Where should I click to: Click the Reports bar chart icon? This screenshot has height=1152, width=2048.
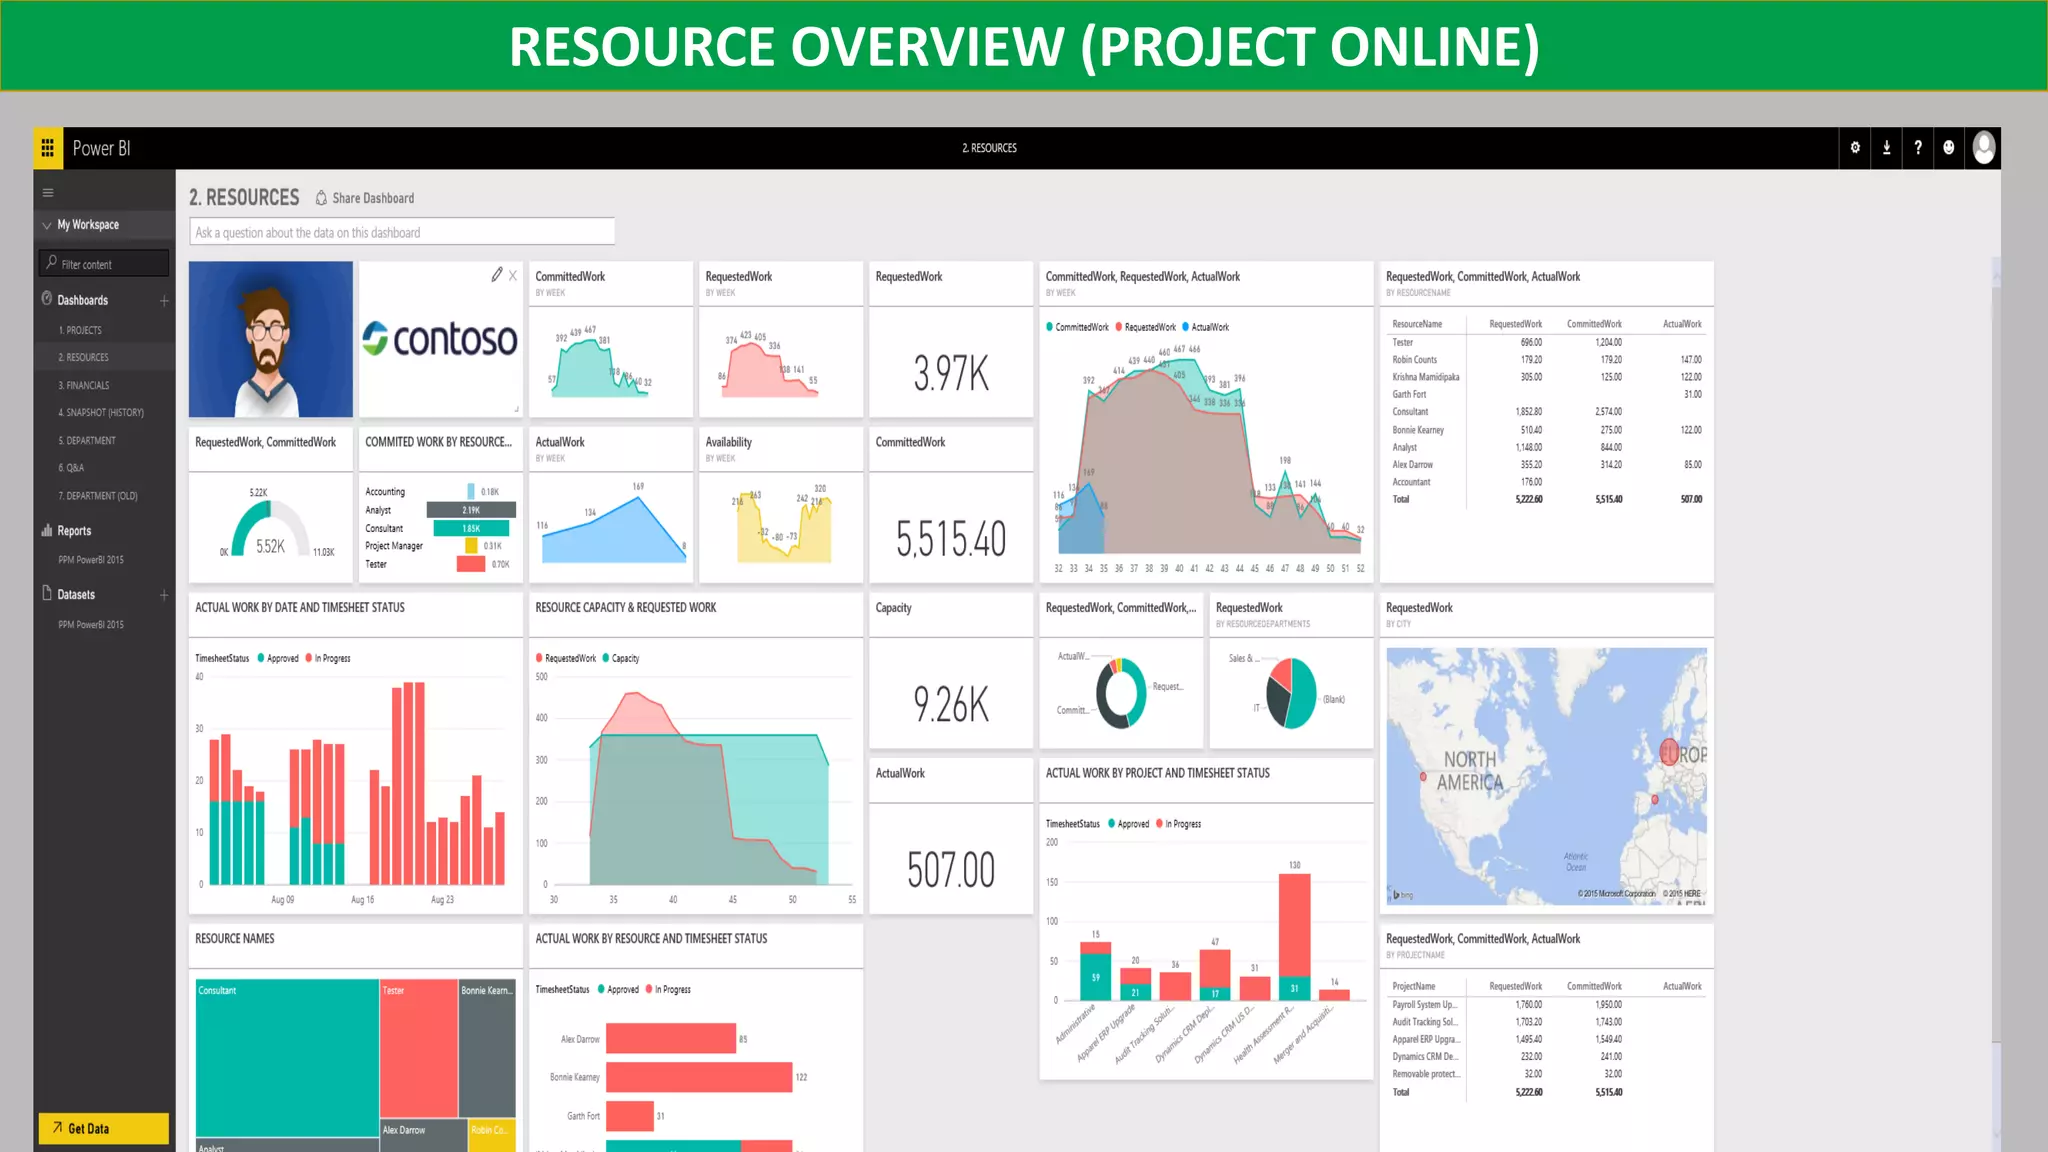tap(46, 530)
